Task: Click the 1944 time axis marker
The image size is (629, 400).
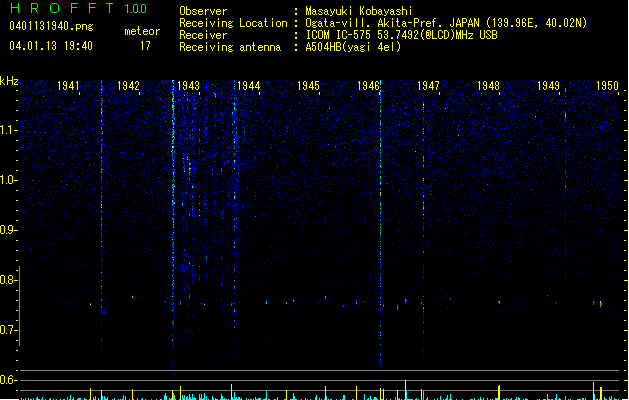Action: click(x=248, y=86)
